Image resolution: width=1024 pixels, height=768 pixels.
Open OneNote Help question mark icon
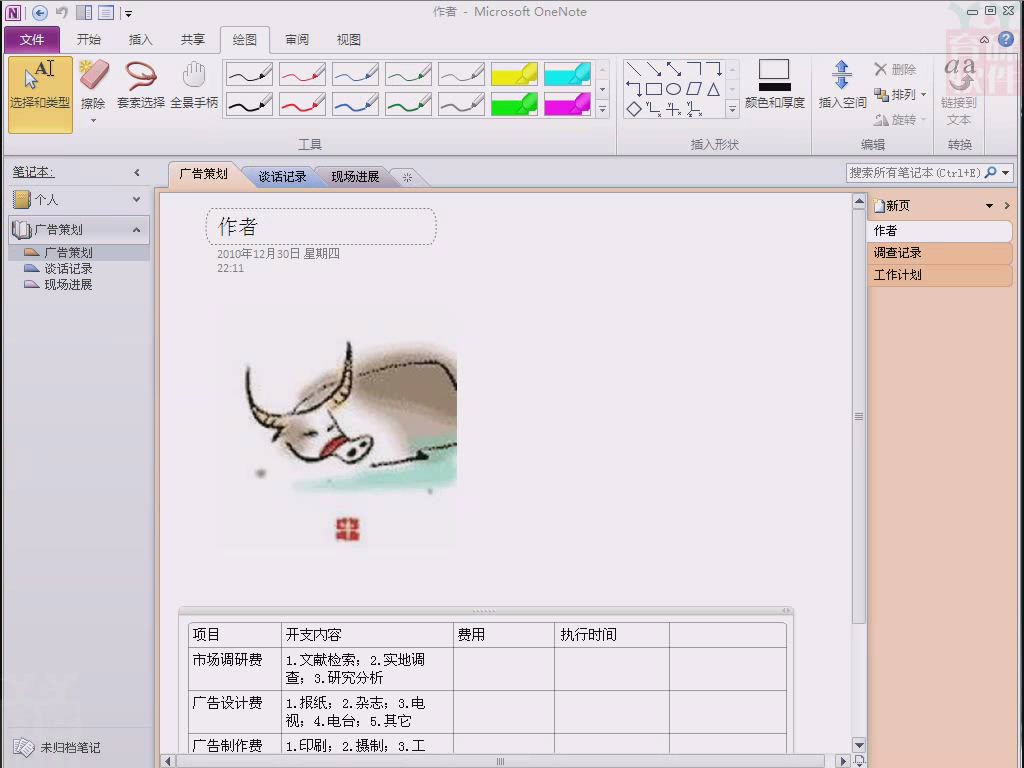click(x=1006, y=39)
